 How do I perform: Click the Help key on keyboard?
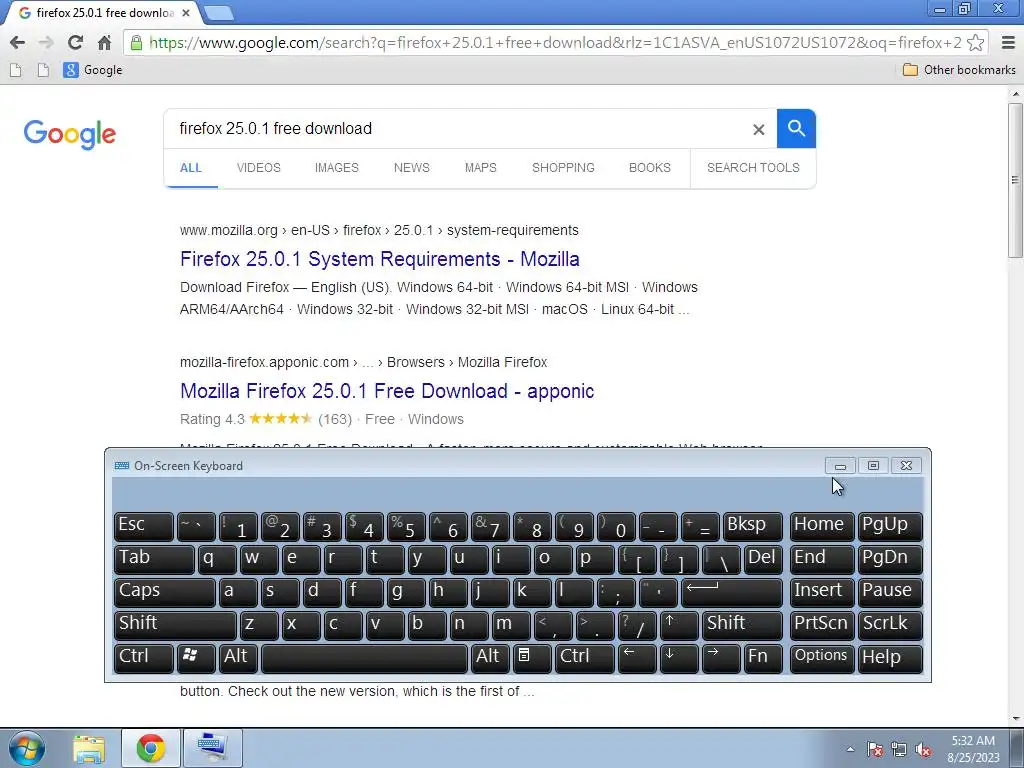tap(889, 657)
